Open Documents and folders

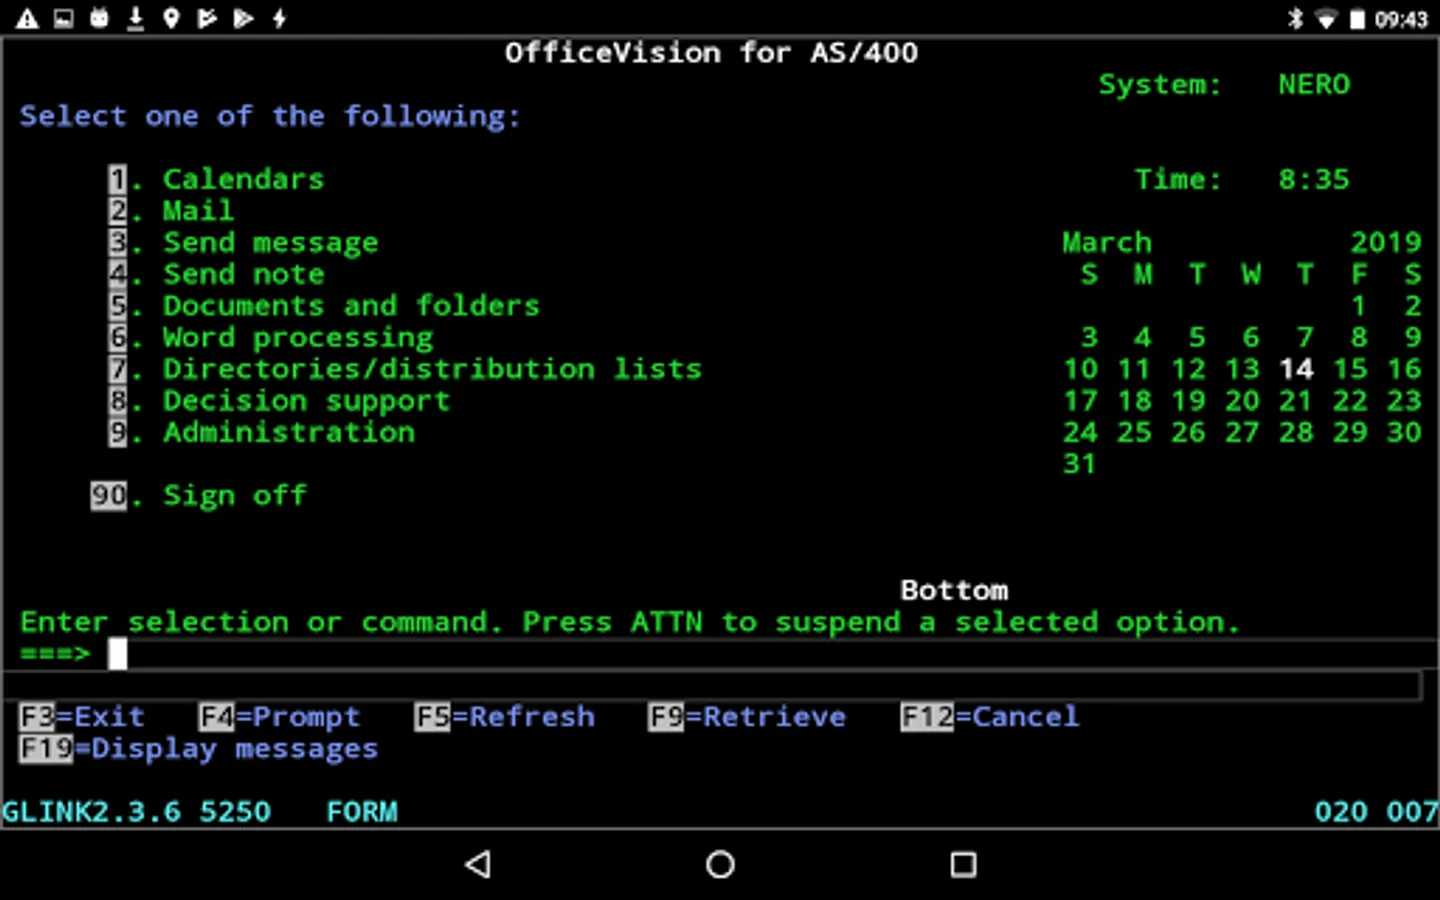pos(324,306)
